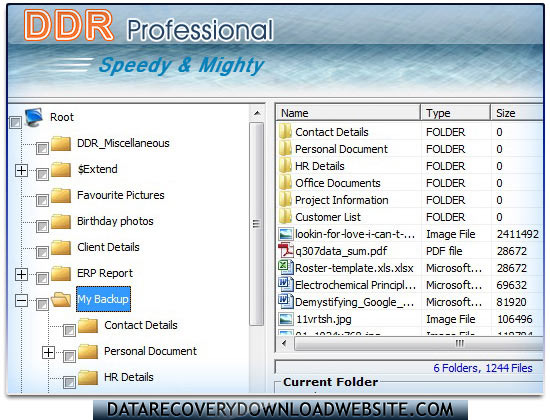550x420 pixels.
Task: Click the Favourite Pictures folder icon
Action: pyautogui.click(x=61, y=195)
